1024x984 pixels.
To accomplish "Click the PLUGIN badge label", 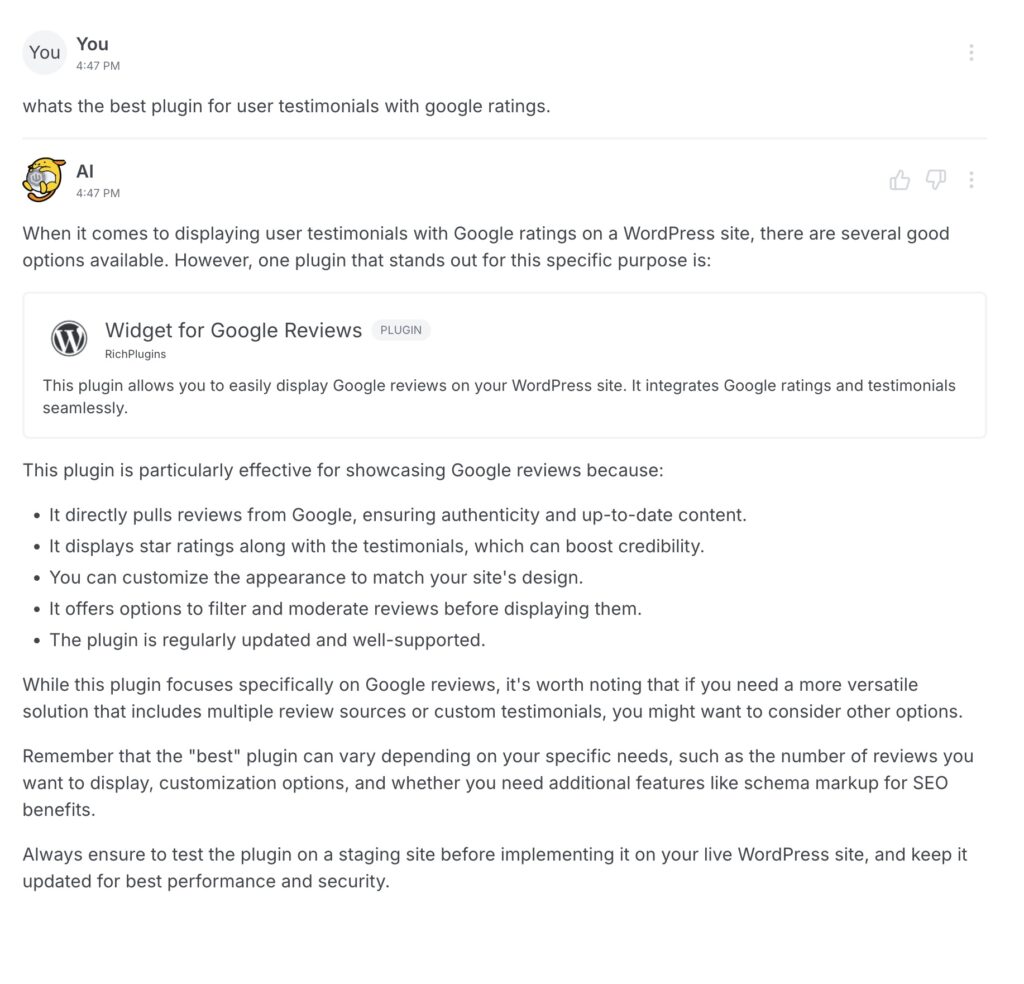I will [401, 330].
